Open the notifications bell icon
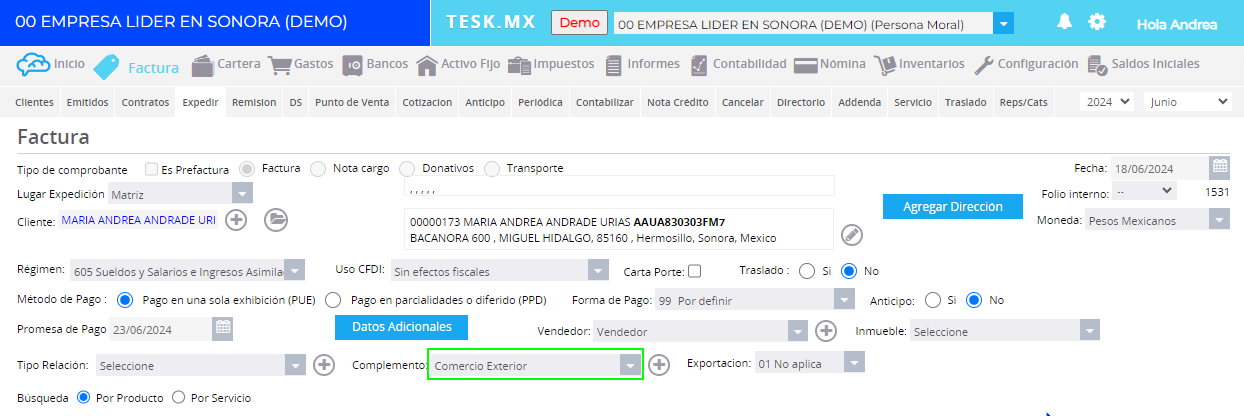This screenshot has height=416, width=1244. [x=1064, y=22]
